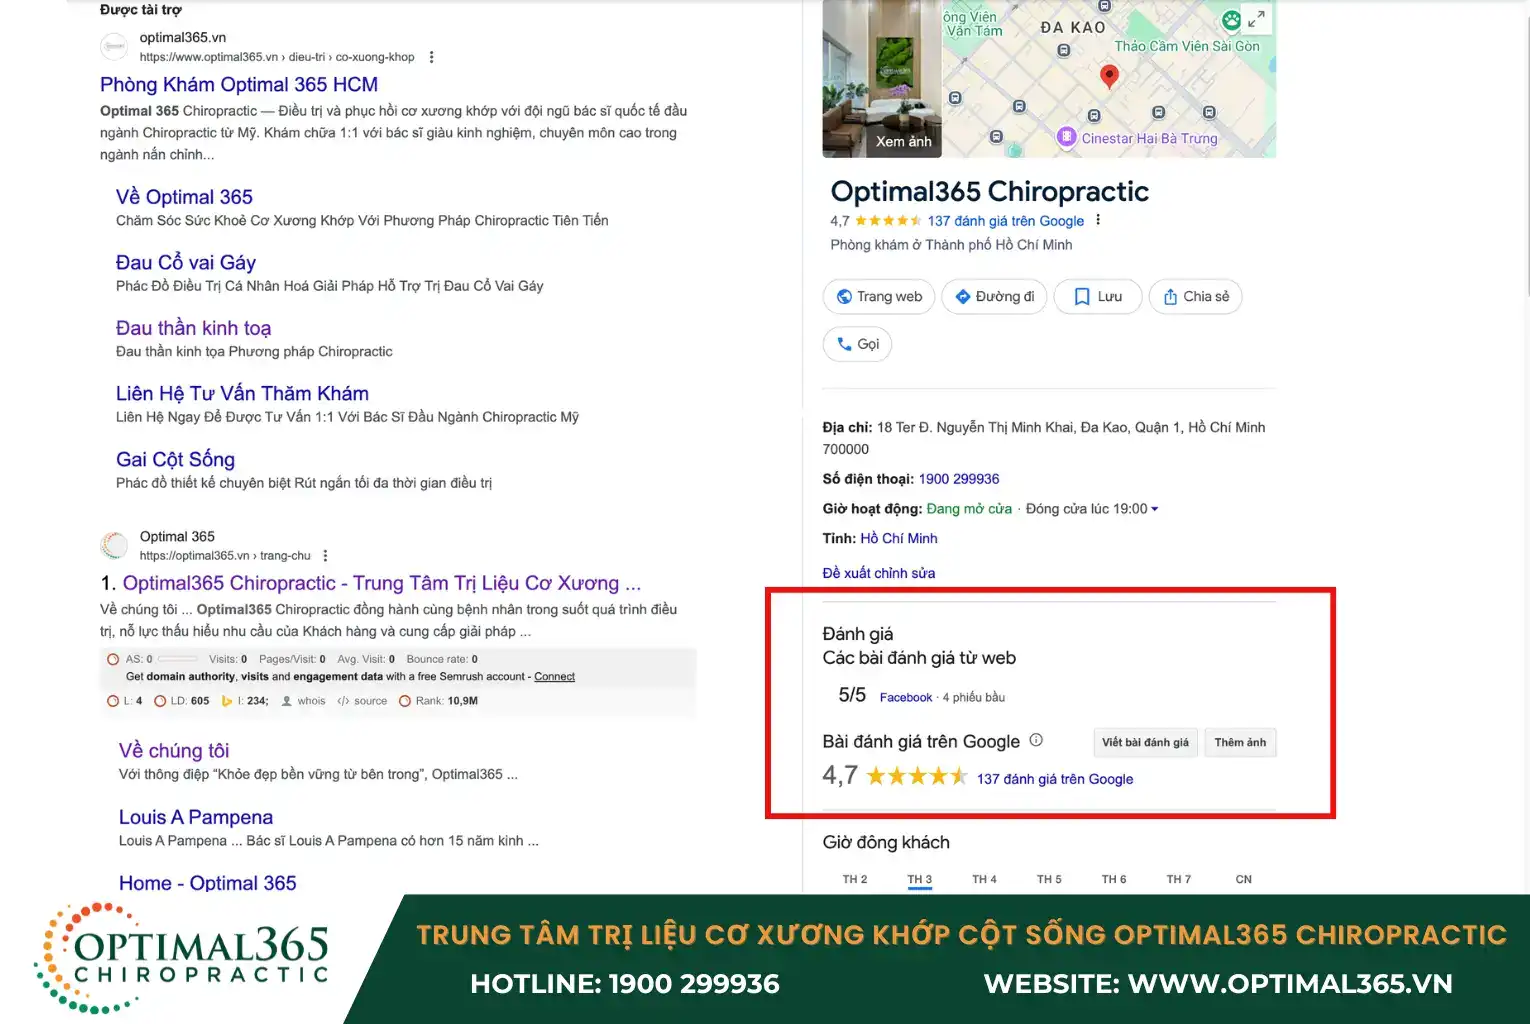Screen dimensions: 1530x1024
Task: Open three-dot menu next to Bài đánh giá trên Google
Action: [1036, 741]
